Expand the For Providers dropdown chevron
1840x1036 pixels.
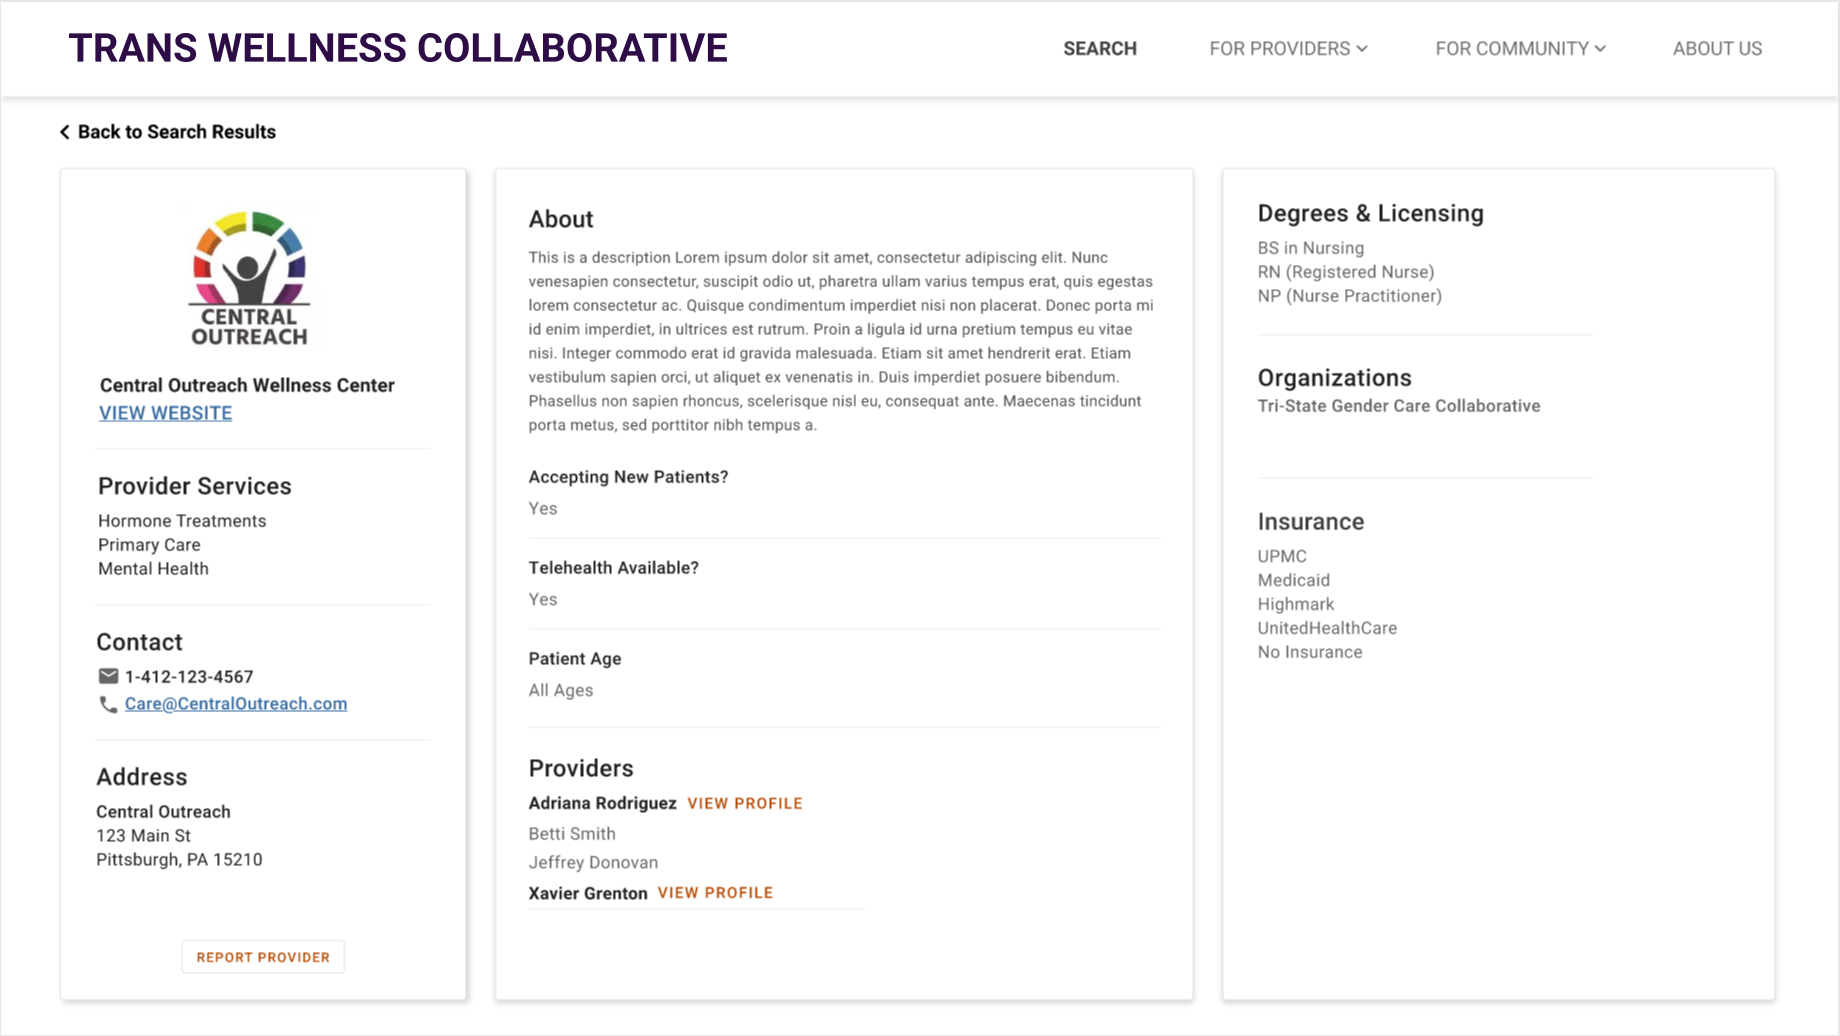pos(1362,49)
